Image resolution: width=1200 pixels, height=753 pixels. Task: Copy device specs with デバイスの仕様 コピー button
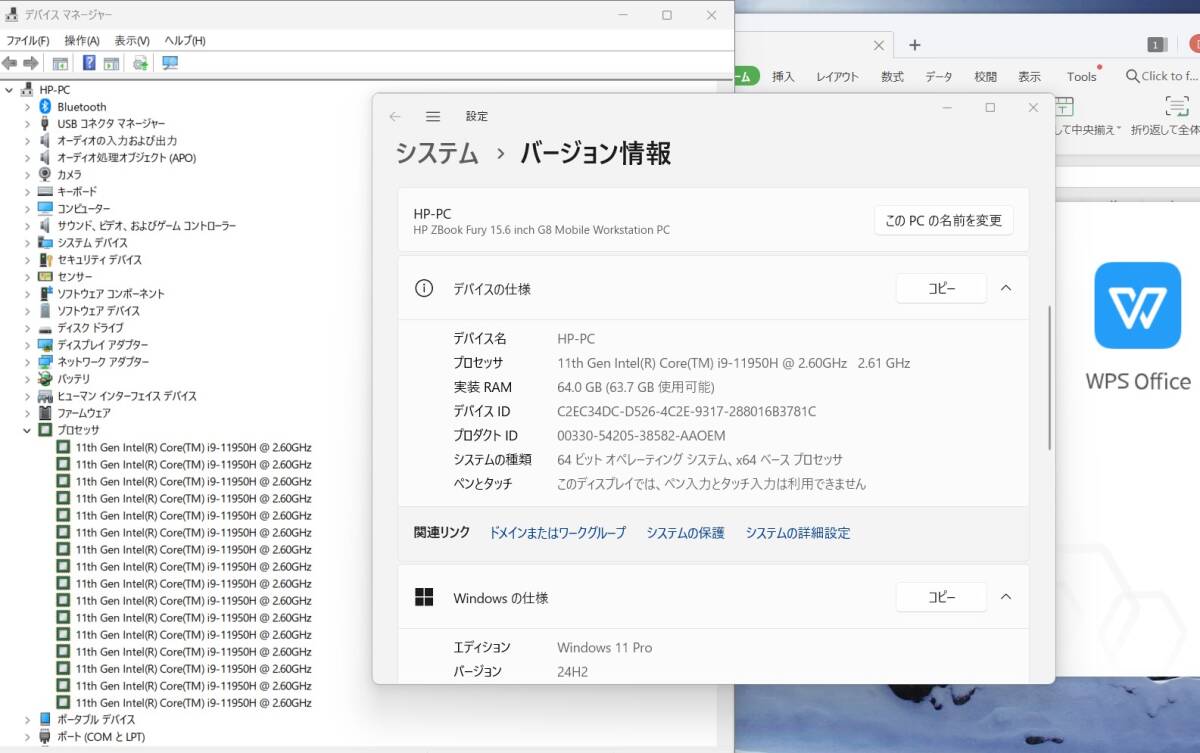(x=941, y=288)
